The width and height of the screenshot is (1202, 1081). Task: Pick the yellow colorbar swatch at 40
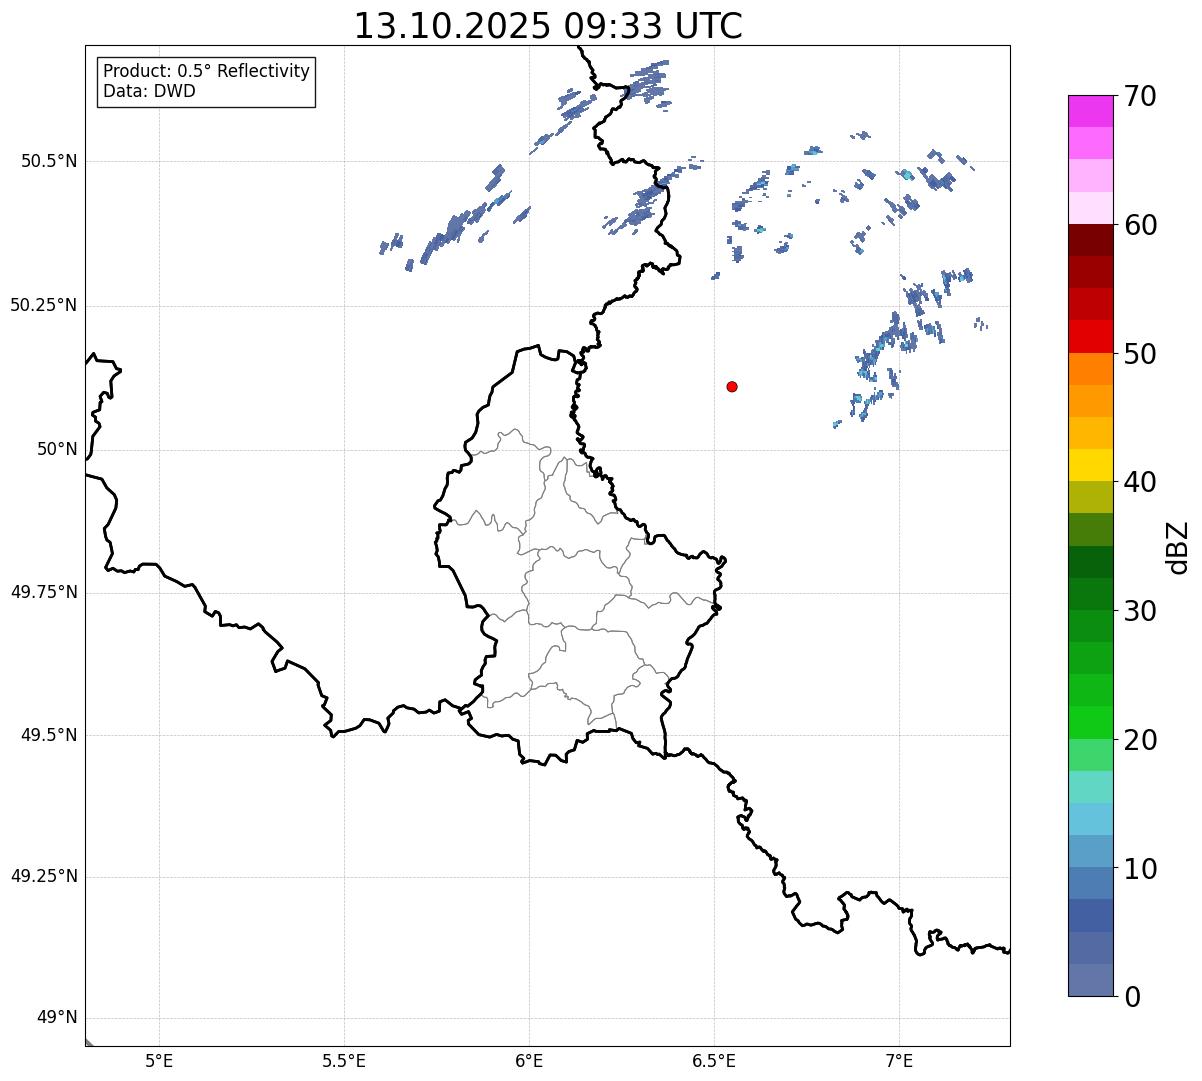[1090, 465]
